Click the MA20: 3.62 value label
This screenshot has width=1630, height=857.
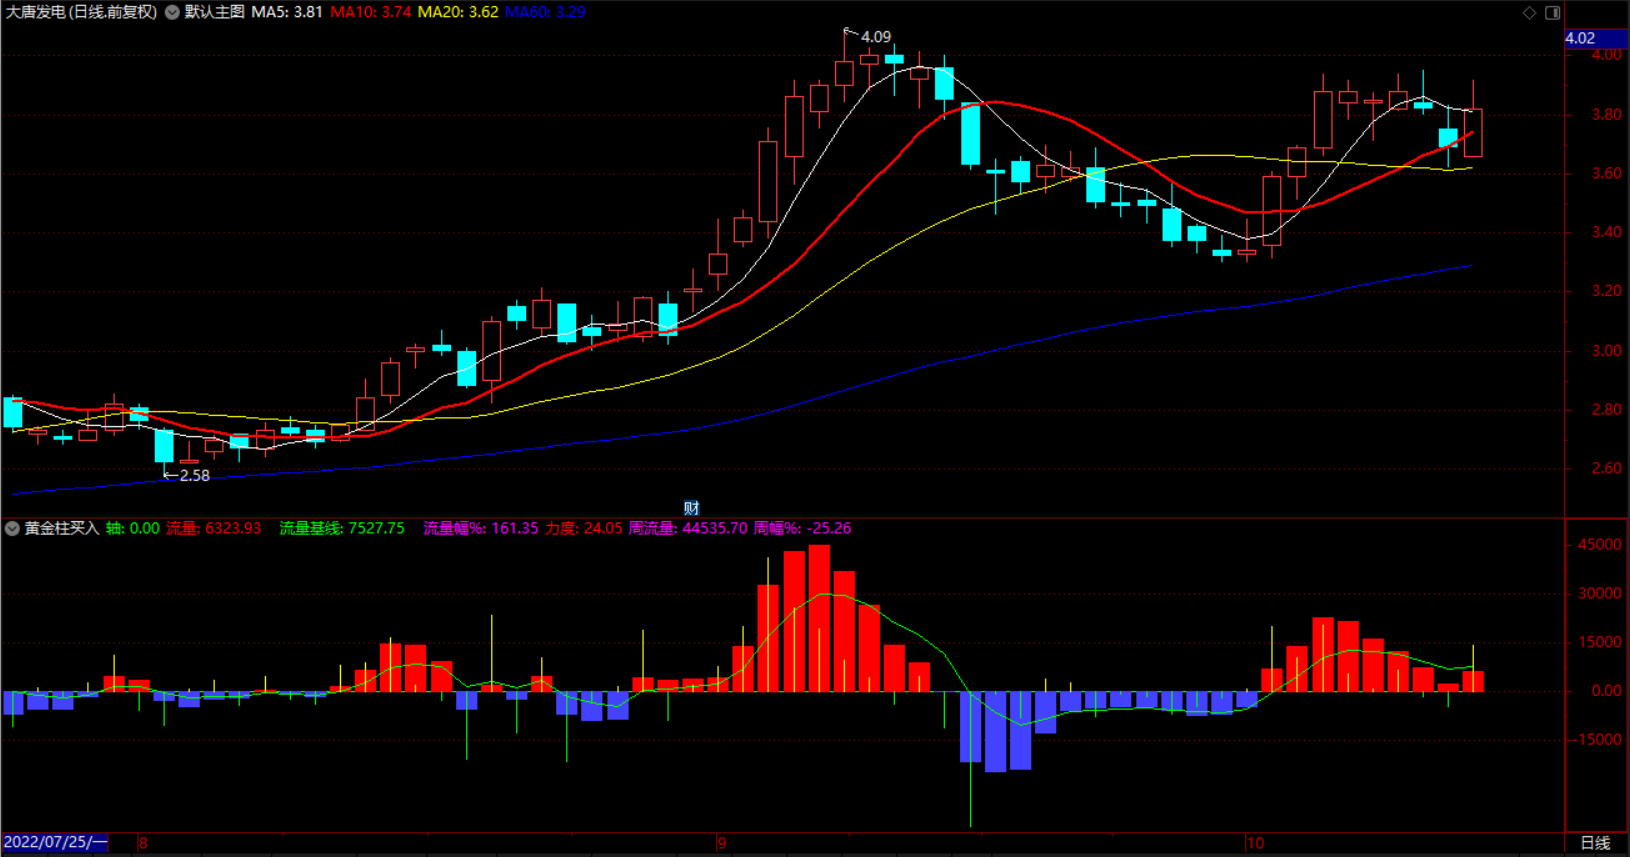tap(458, 12)
